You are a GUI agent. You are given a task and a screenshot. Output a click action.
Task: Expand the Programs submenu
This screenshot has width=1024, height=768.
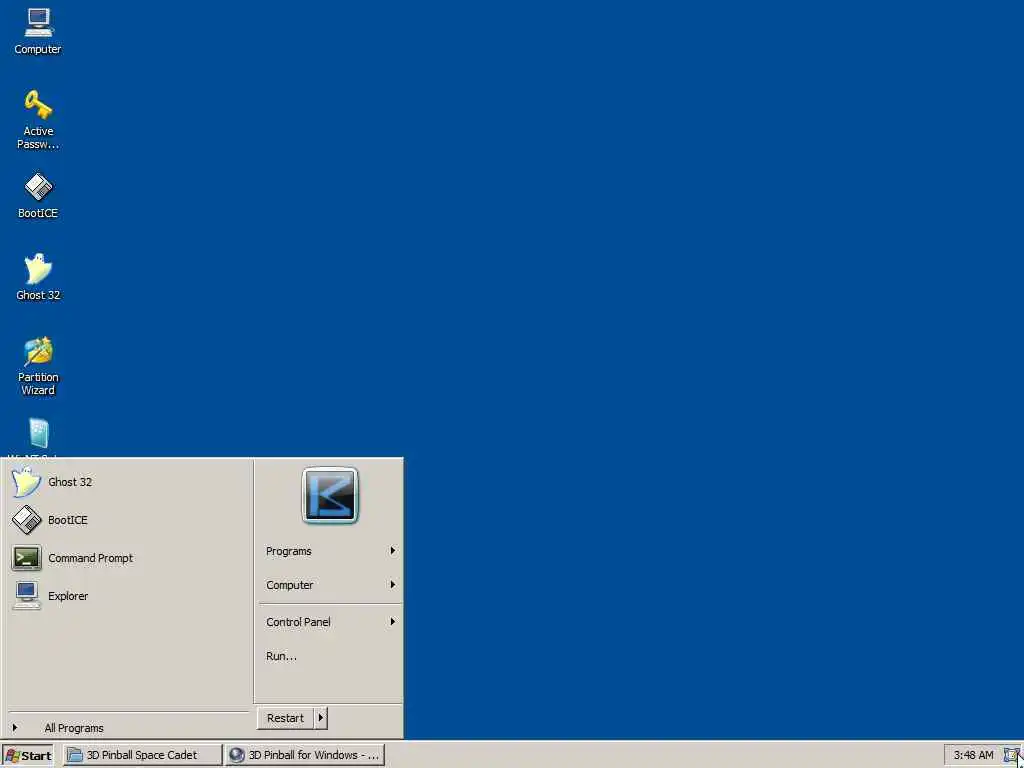(329, 551)
